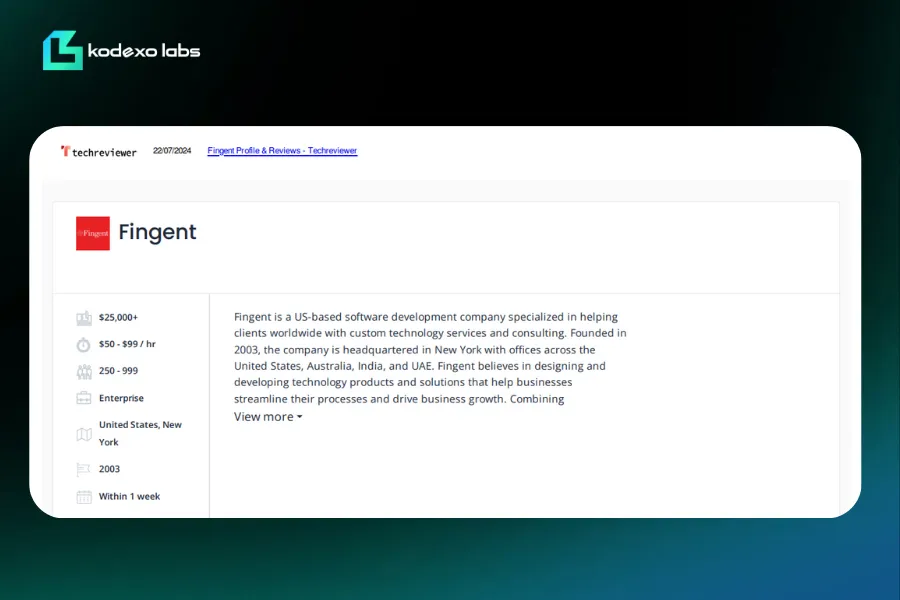The image size is (900, 600).
Task: Click the minimum project size icon beside $25,000+
Action: point(84,318)
